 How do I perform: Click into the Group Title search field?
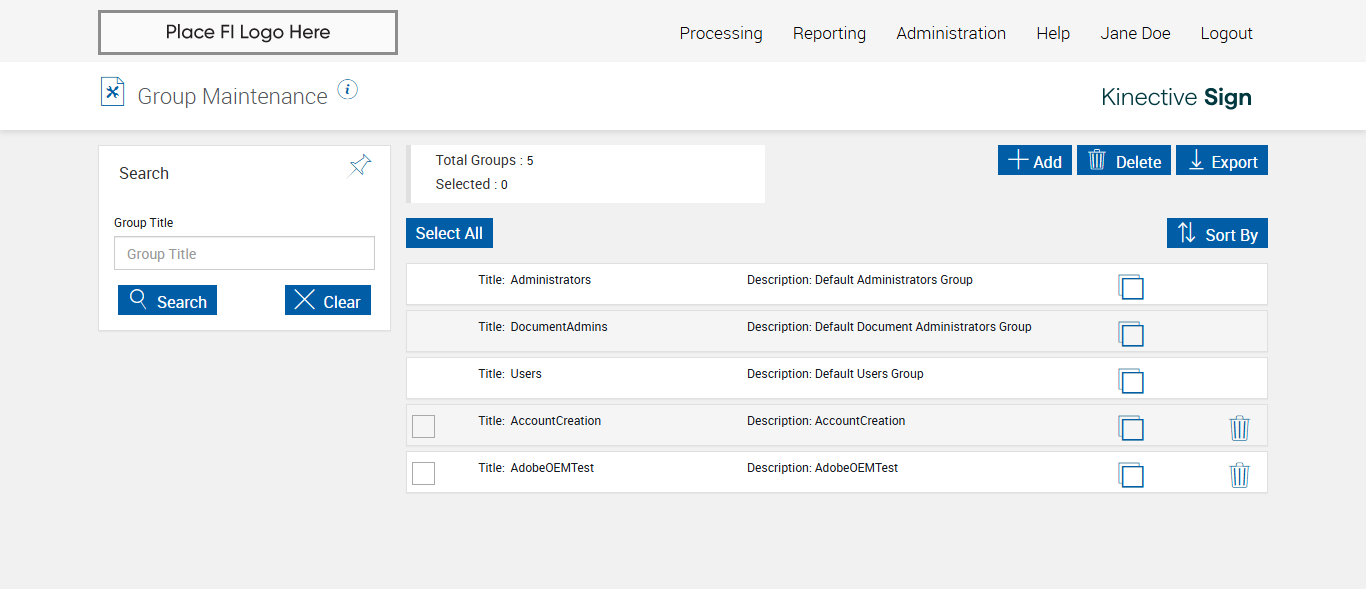coord(244,254)
